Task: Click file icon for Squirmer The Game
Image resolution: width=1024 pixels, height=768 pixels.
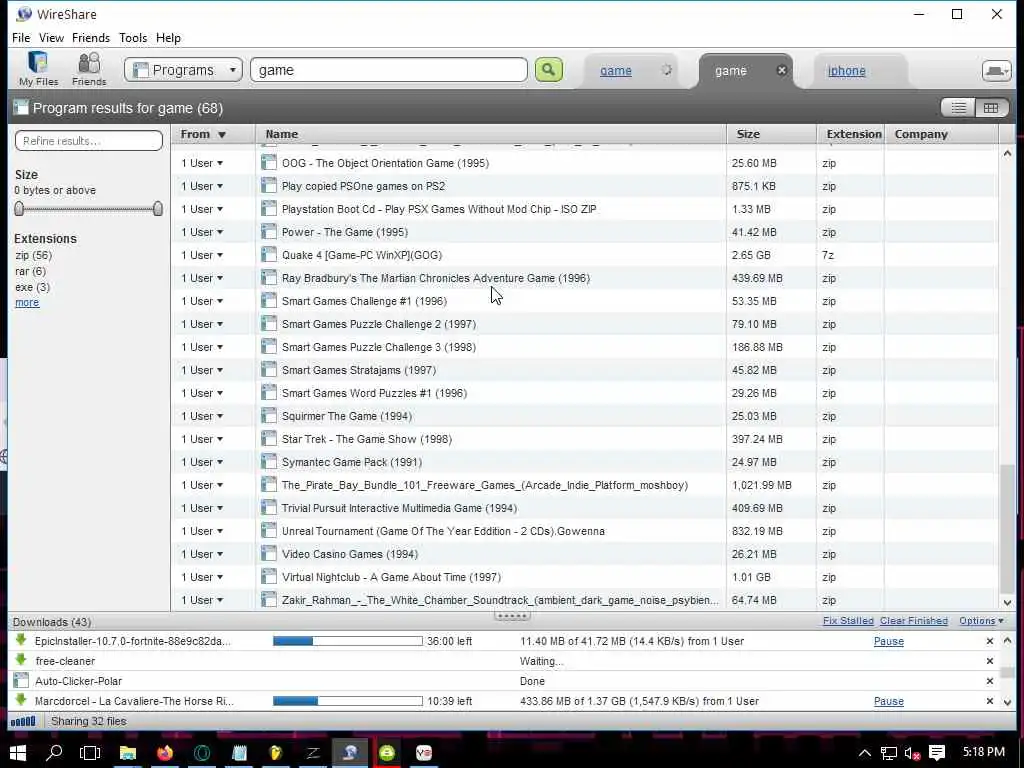Action: pos(268,416)
